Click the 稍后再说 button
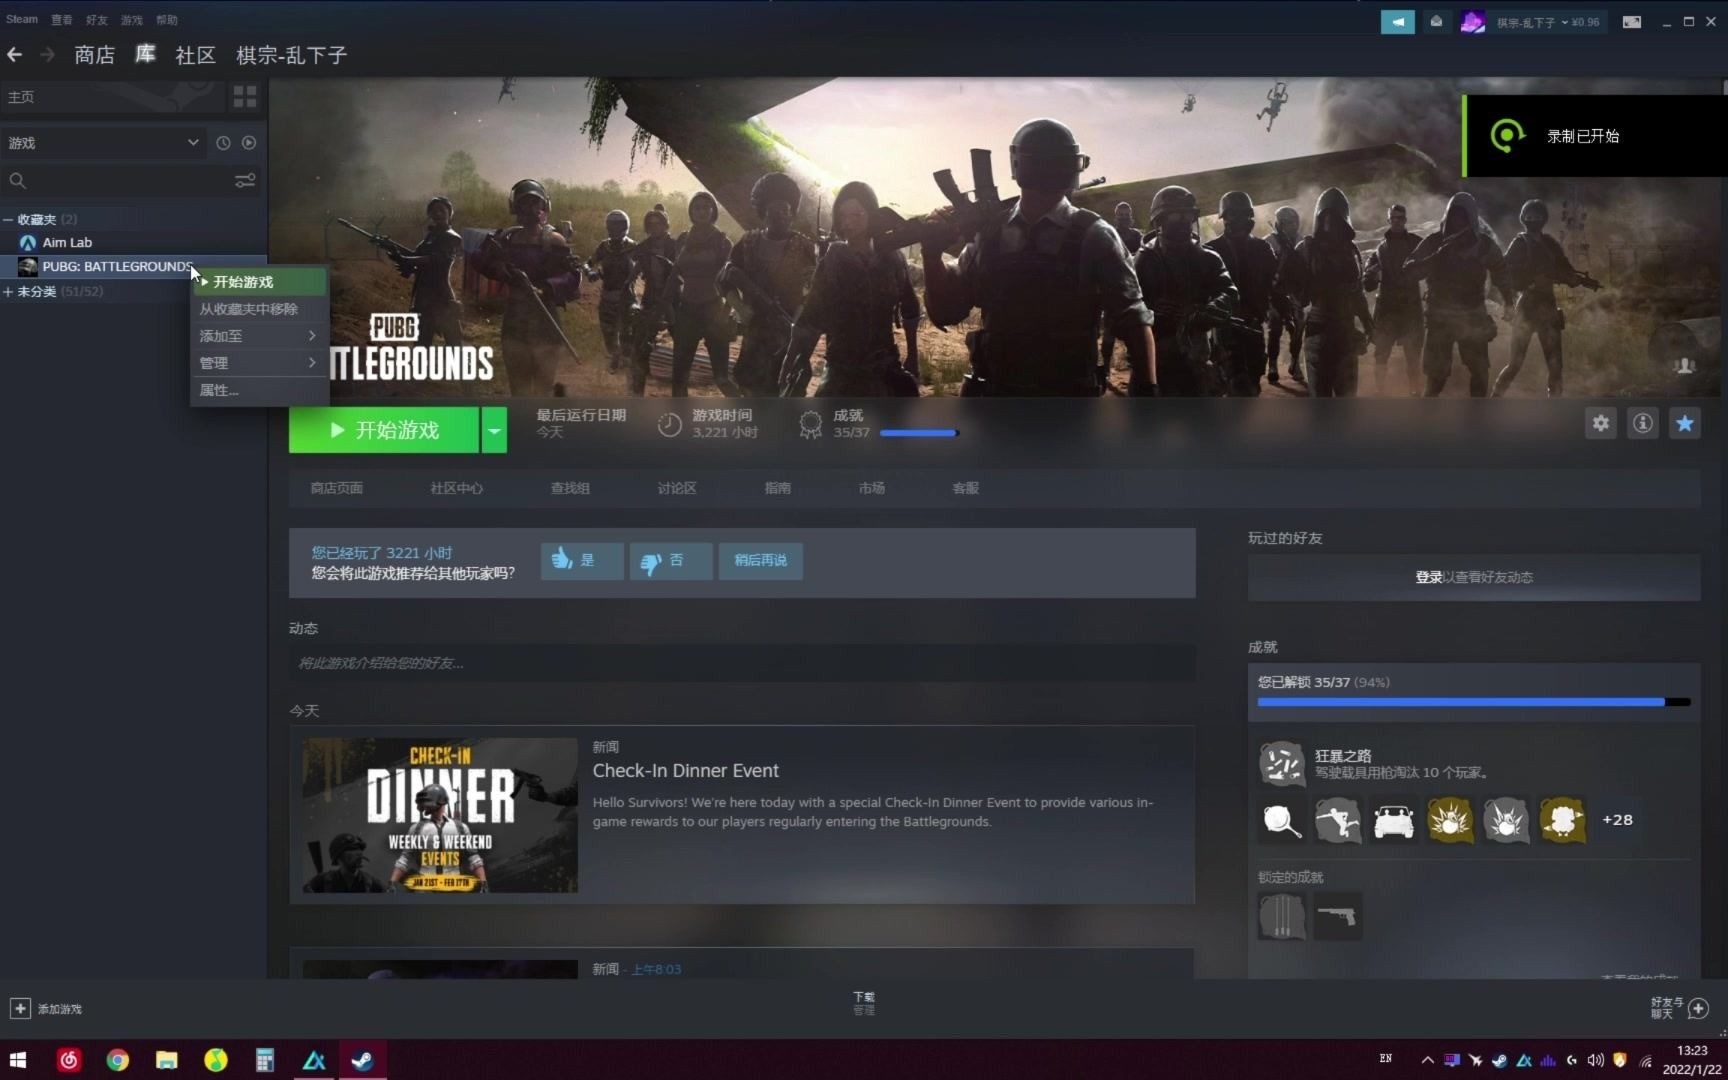 [760, 561]
